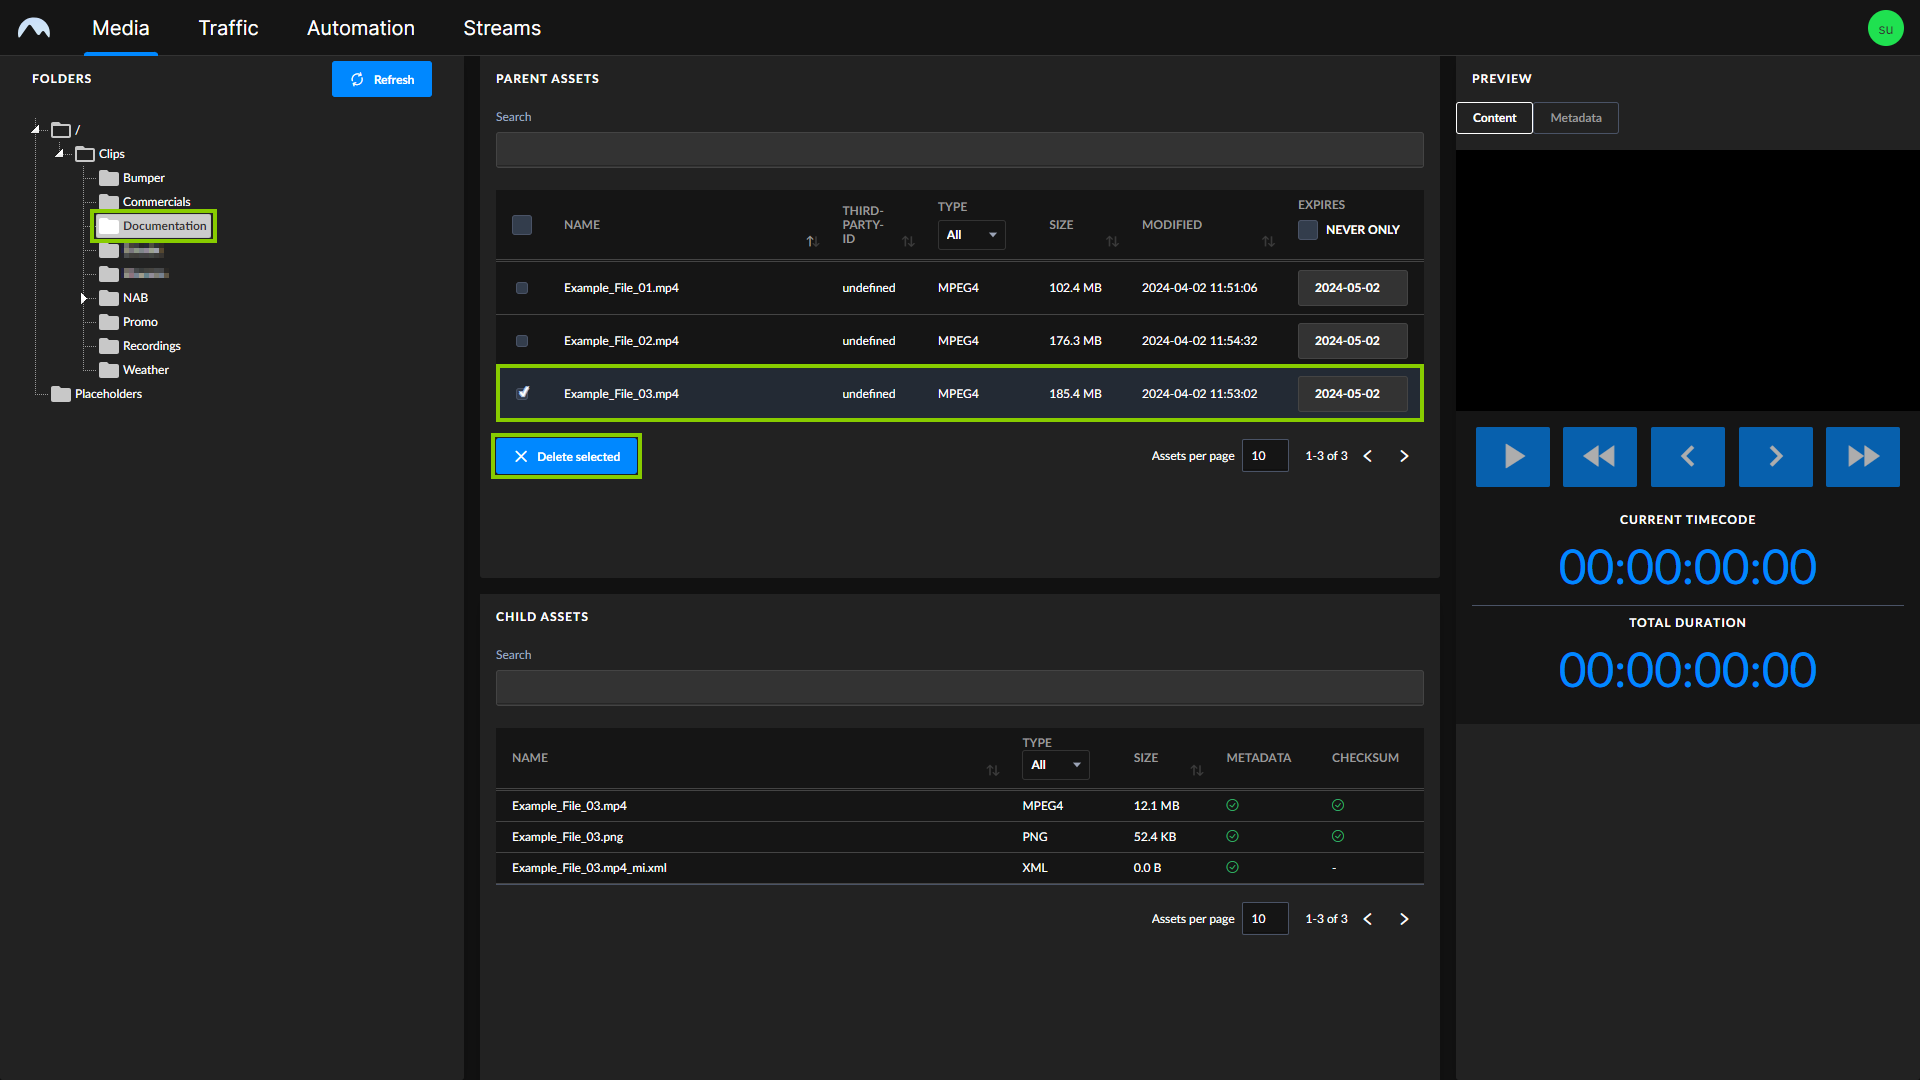Switch to the Traffic tab

pyautogui.click(x=228, y=27)
